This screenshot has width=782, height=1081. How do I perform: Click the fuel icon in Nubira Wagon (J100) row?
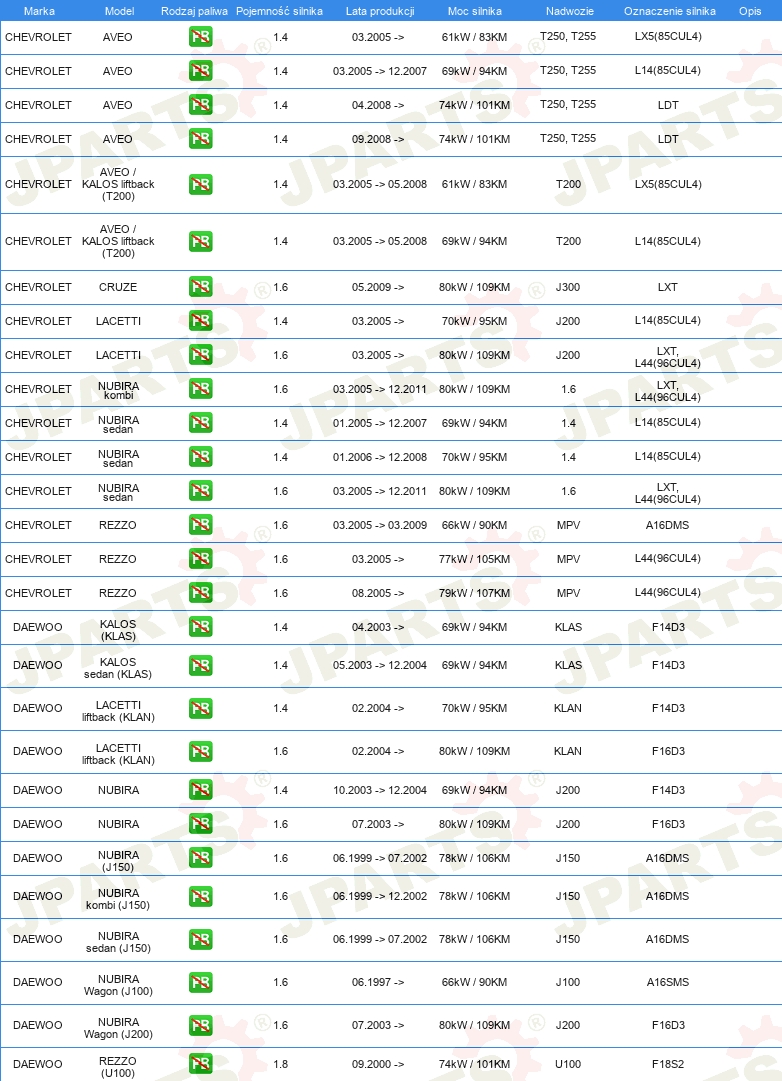point(201,982)
